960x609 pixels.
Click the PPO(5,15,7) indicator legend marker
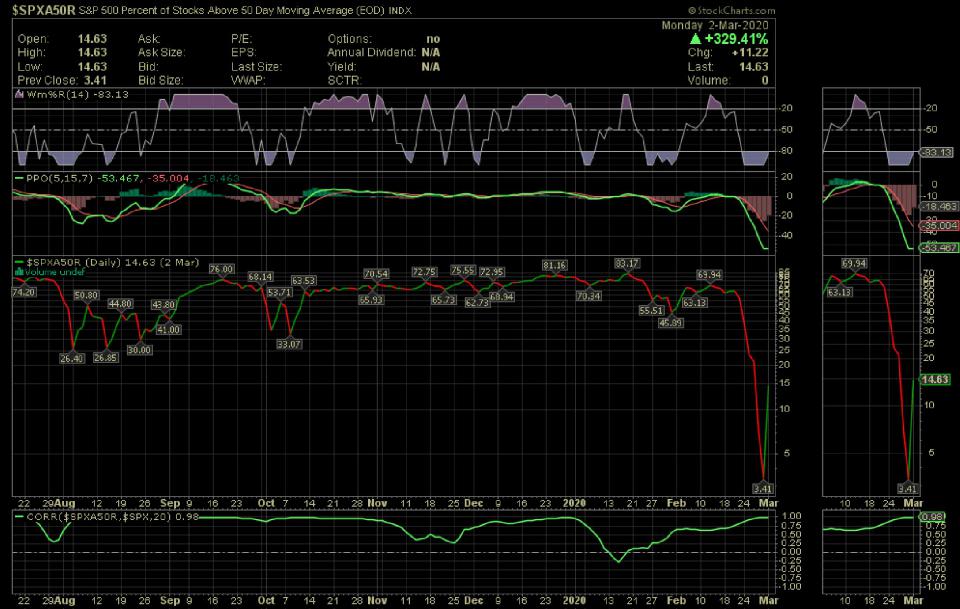tap(17, 177)
